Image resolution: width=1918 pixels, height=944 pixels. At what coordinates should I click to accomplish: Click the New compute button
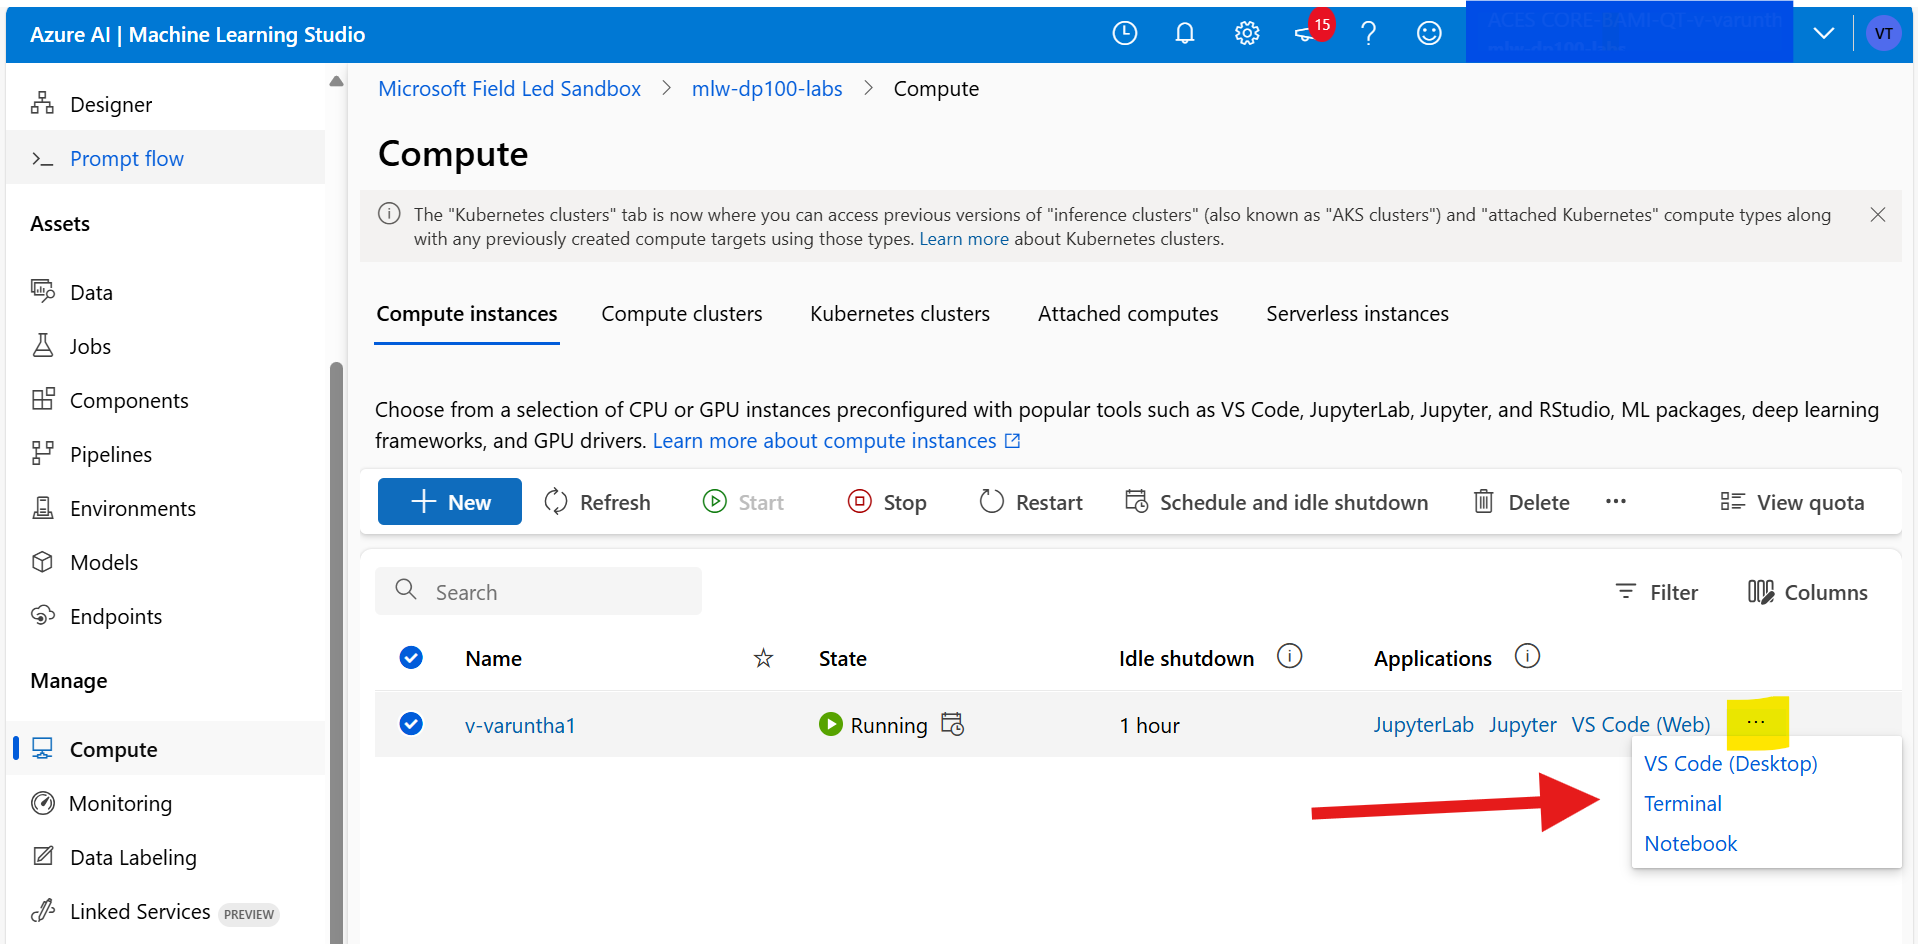coord(450,501)
